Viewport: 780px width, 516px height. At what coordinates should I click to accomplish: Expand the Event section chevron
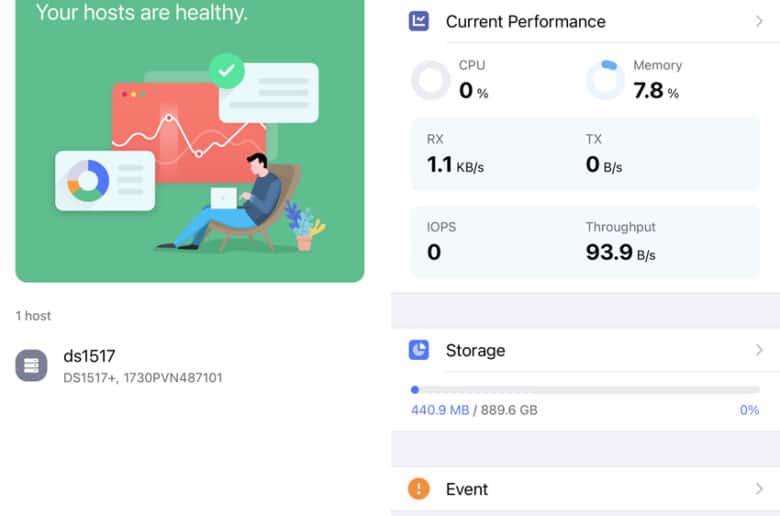coord(759,489)
